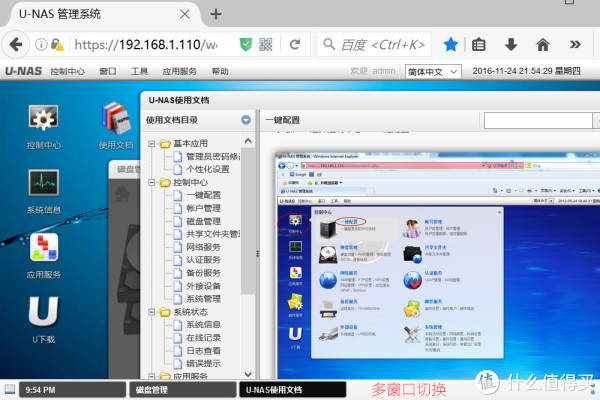Open a new browser tab with plus
The image size is (600, 400).
(216, 15)
